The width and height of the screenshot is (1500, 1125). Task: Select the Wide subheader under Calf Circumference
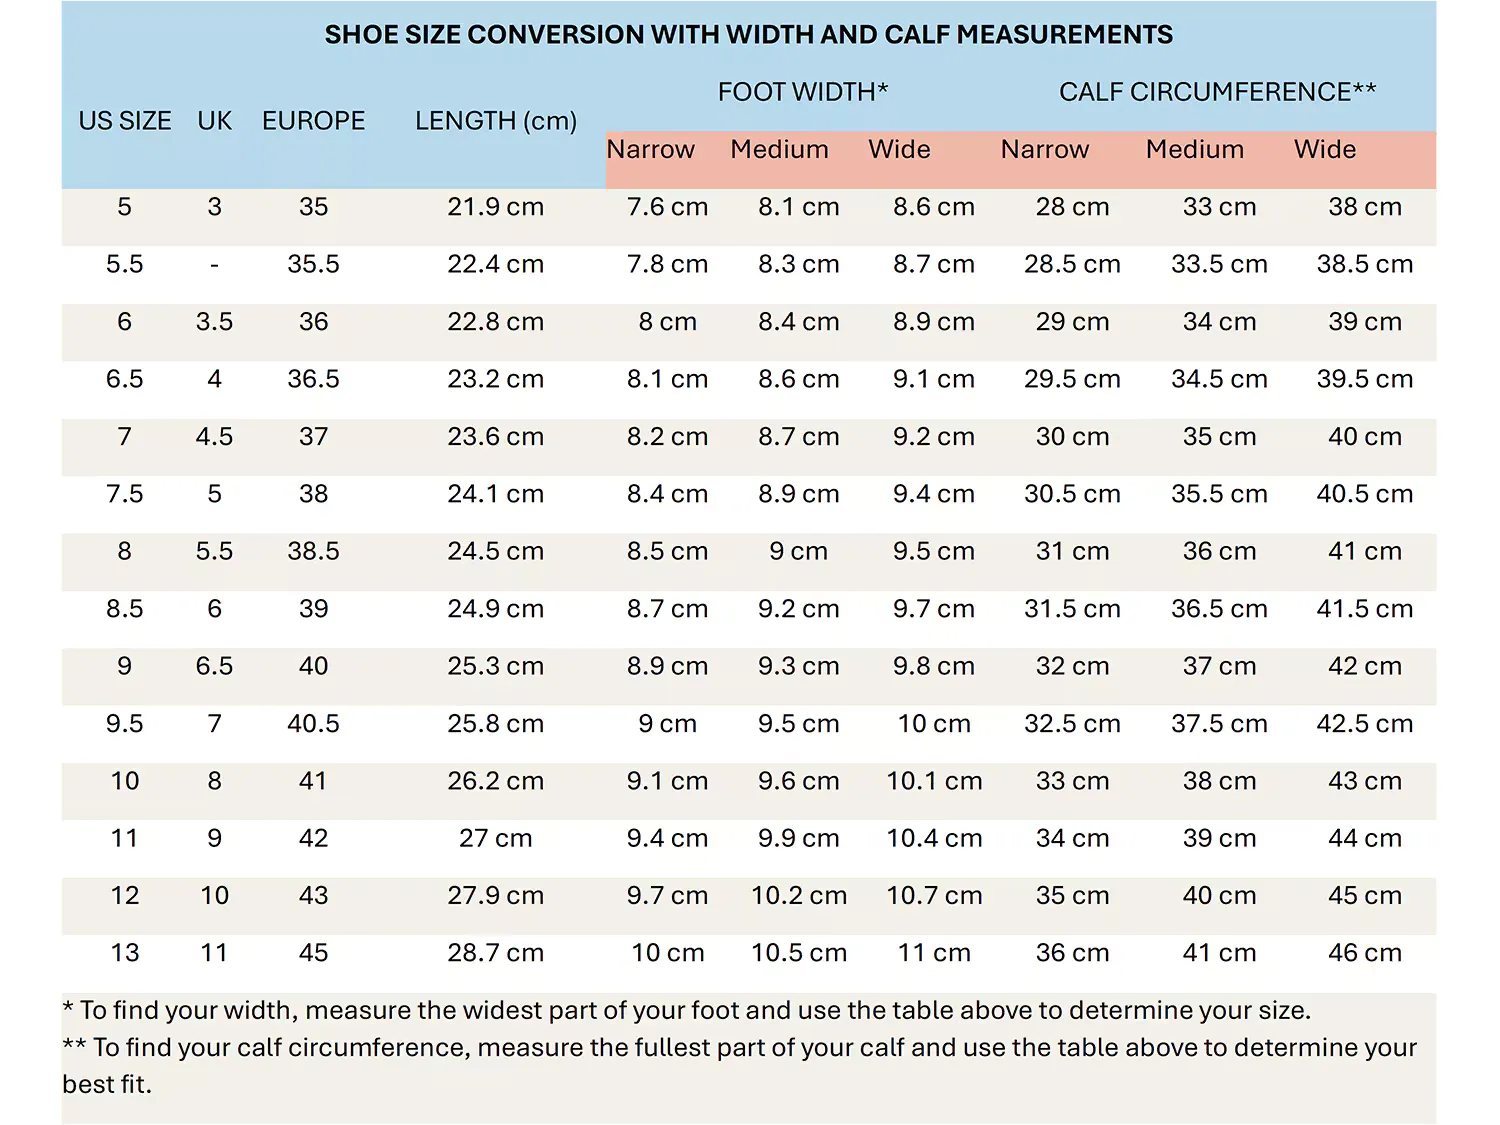point(1325,150)
